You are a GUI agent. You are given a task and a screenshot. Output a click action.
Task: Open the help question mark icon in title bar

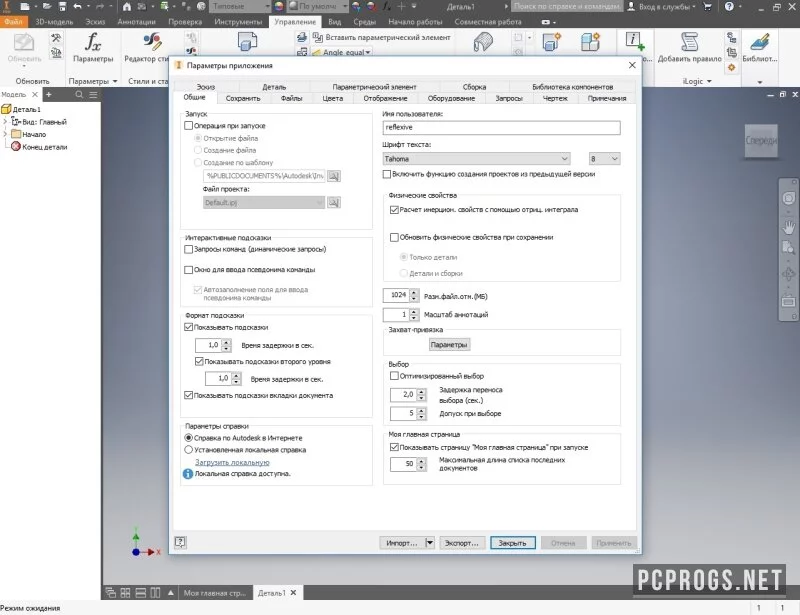pos(729,7)
